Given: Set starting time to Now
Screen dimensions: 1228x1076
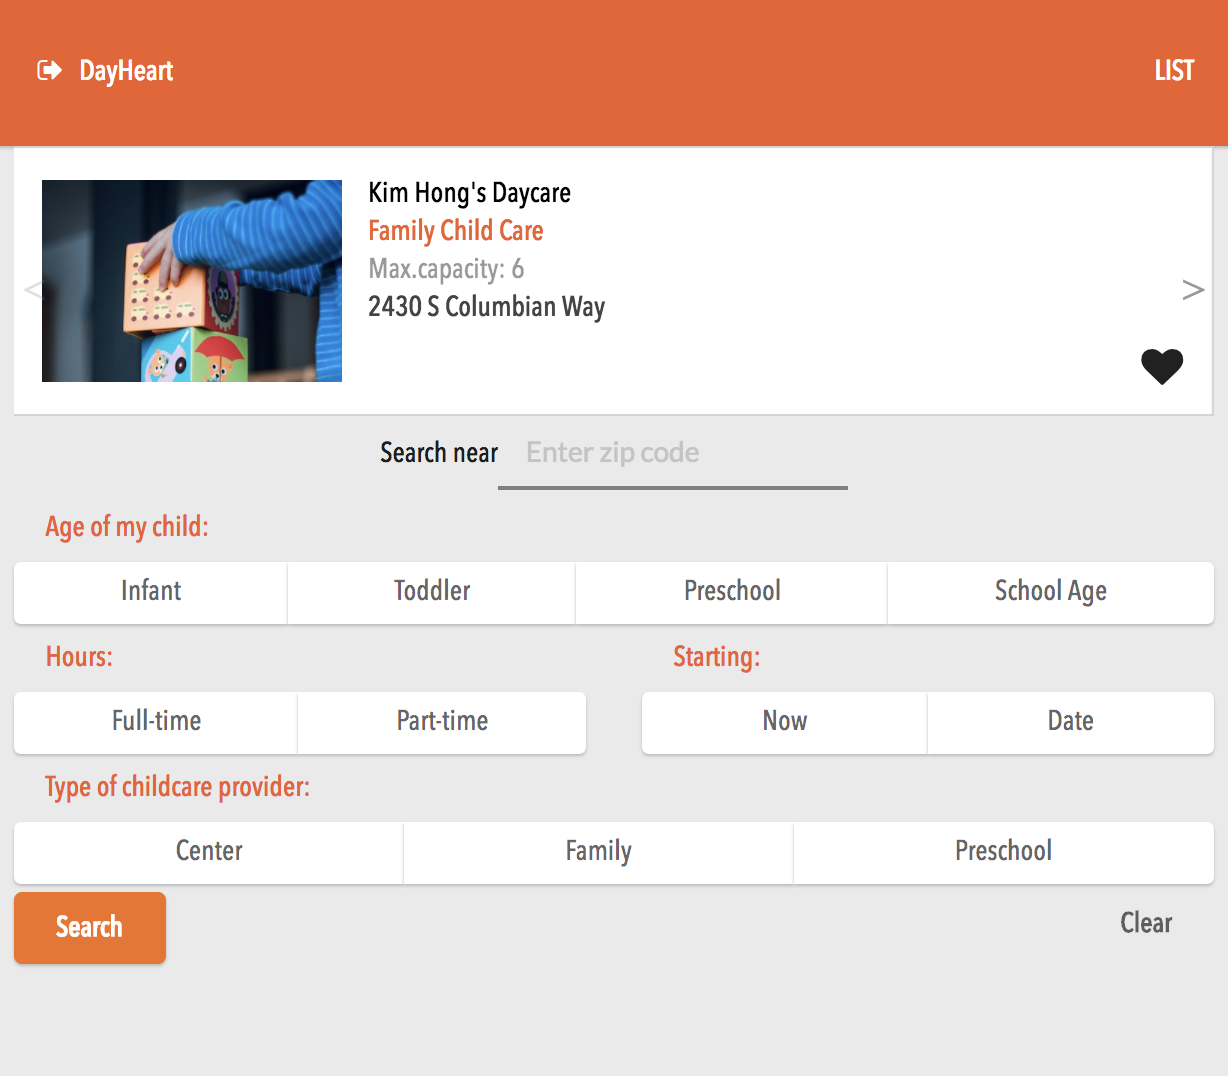Looking at the screenshot, I should (x=784, y=722).
